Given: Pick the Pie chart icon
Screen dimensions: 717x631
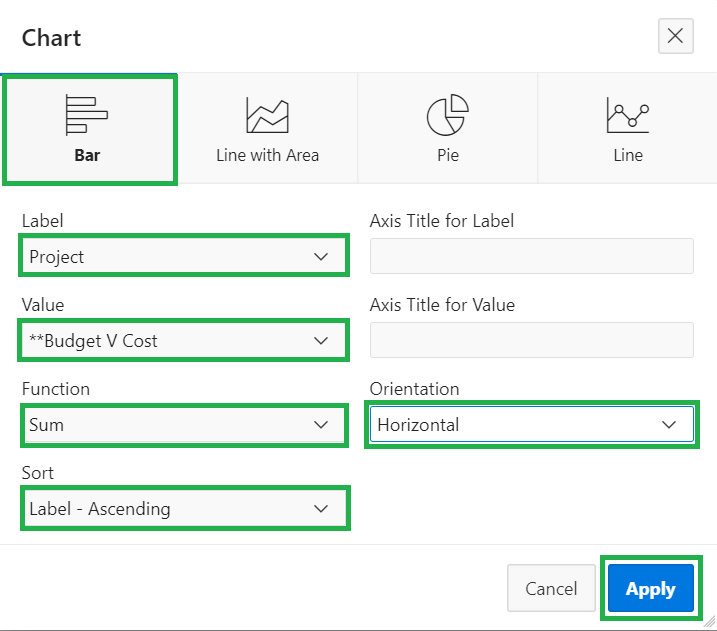Looking at the screenshot, I should tap(447, 116).
